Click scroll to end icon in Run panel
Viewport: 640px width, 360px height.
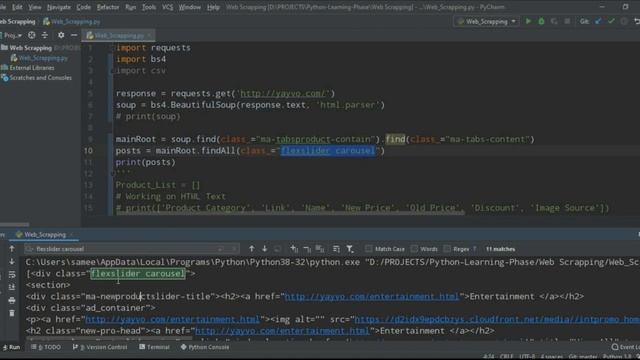click(x=12, y=287)
